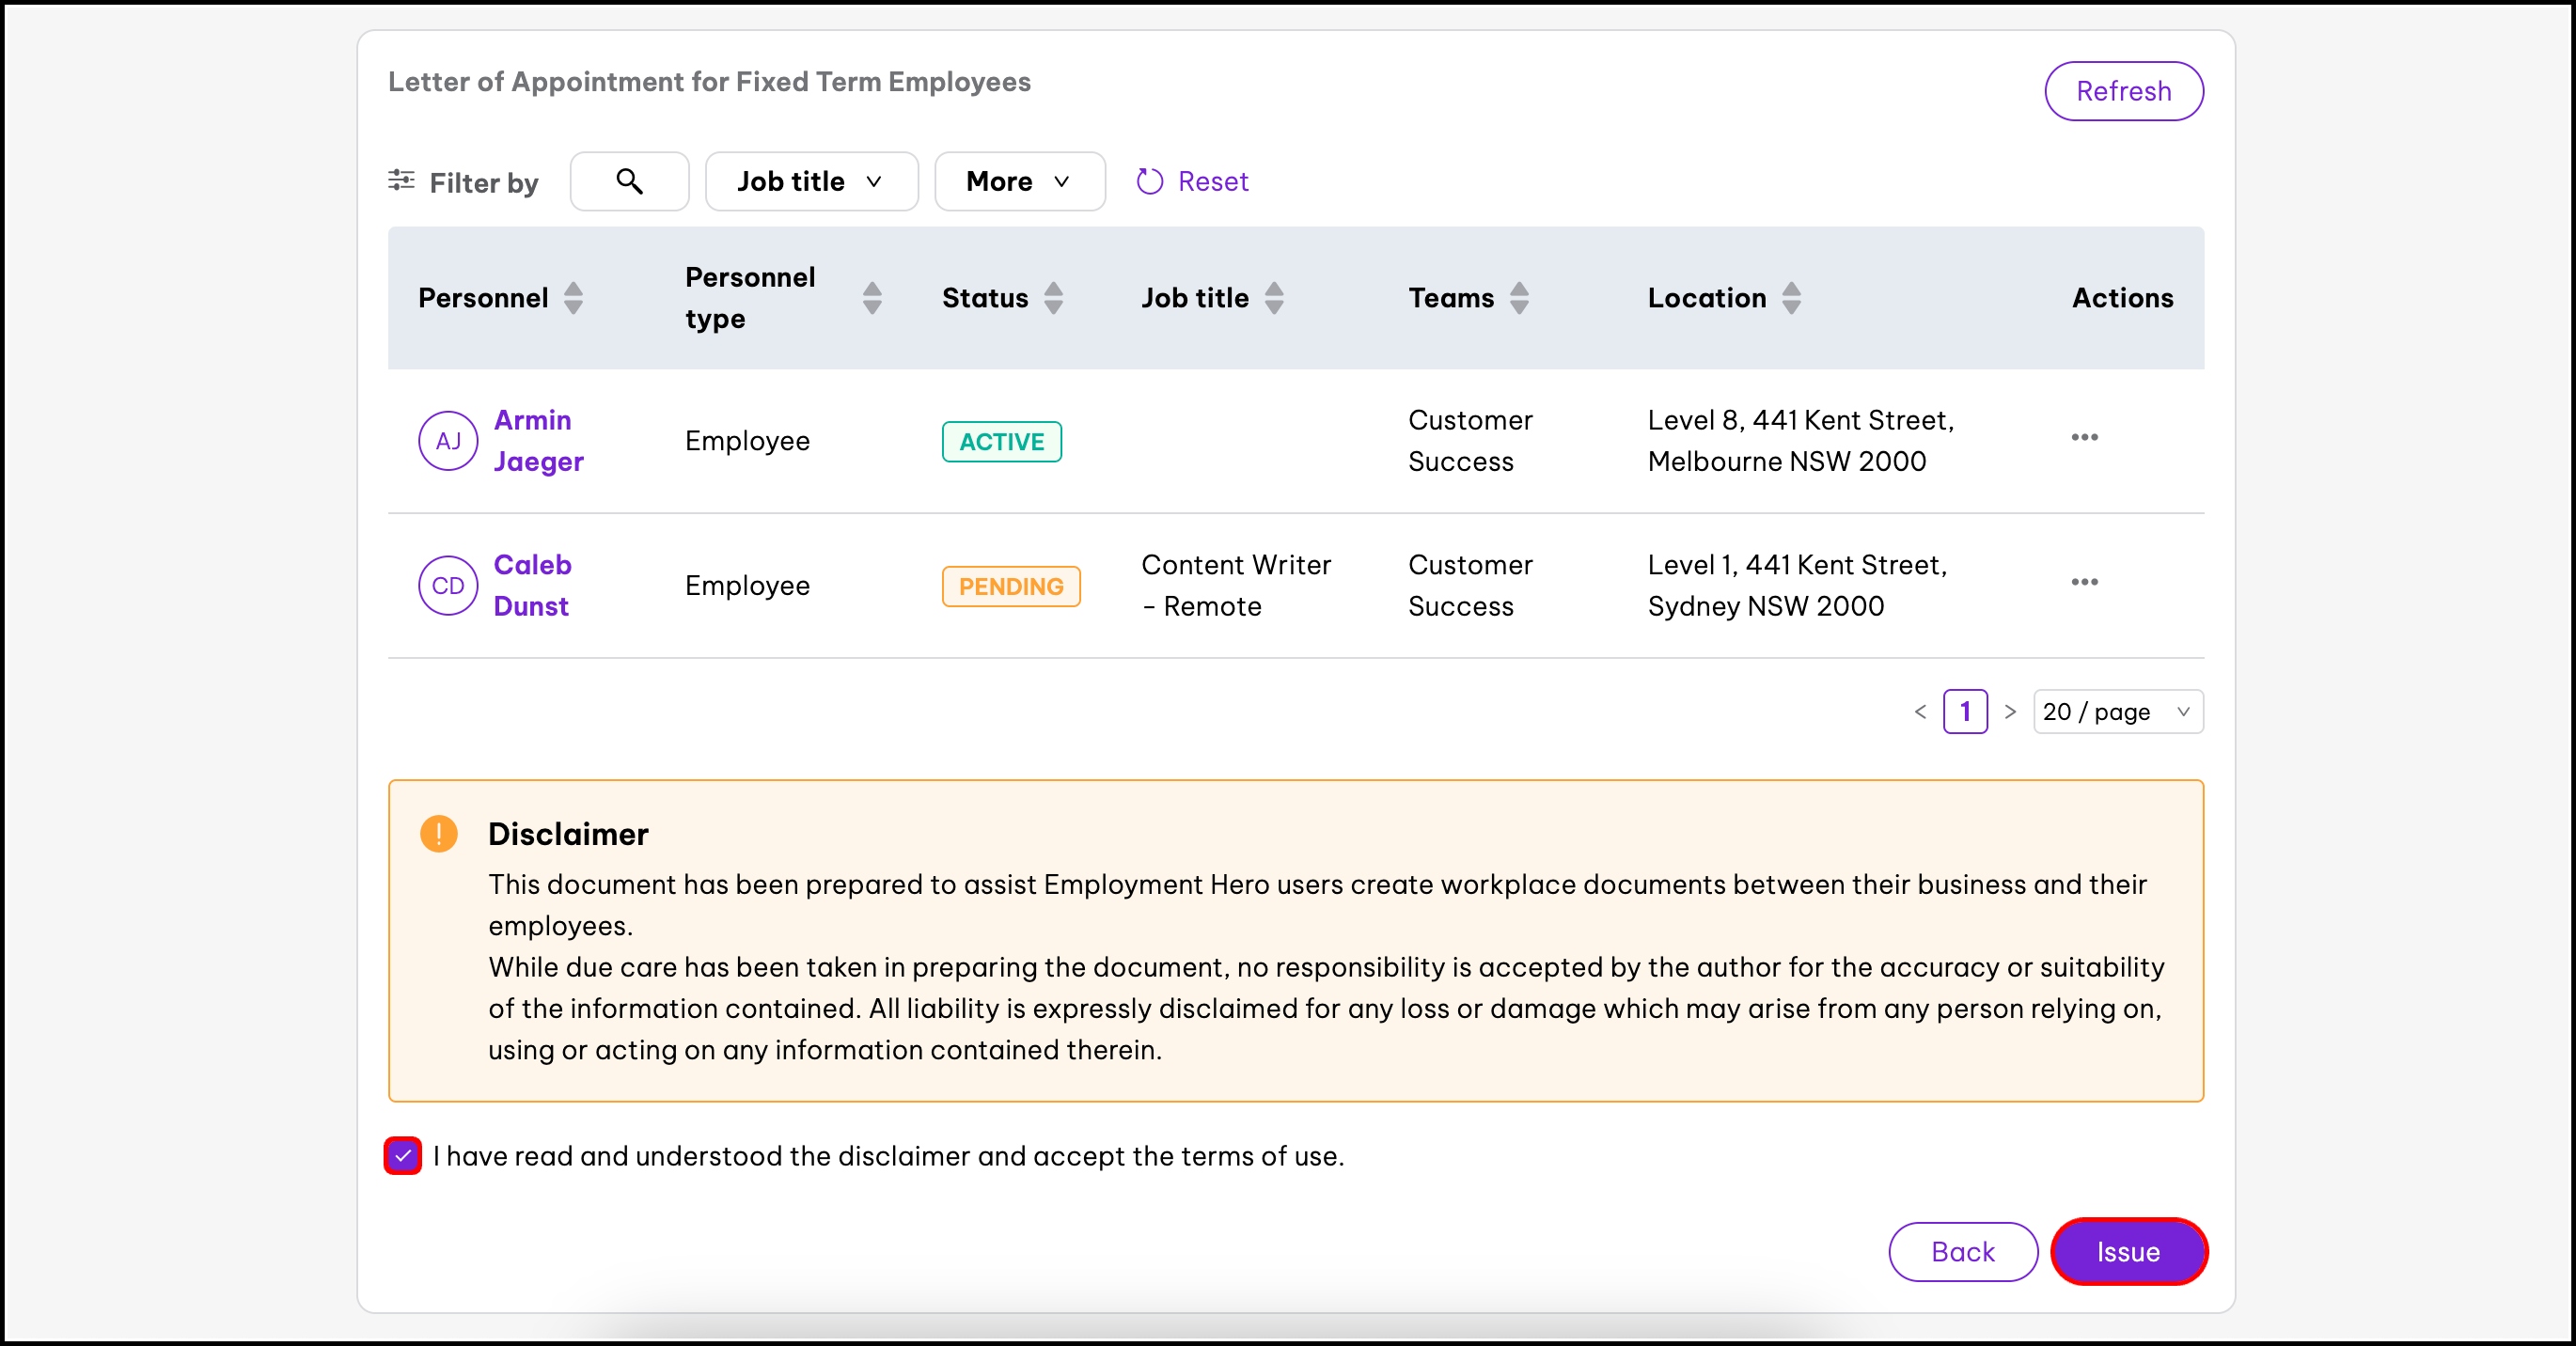The image size is (2576, 1346).
Task: Uncheck the disclaimer acceptance checkbox
Action: (x=403, y=1156)
